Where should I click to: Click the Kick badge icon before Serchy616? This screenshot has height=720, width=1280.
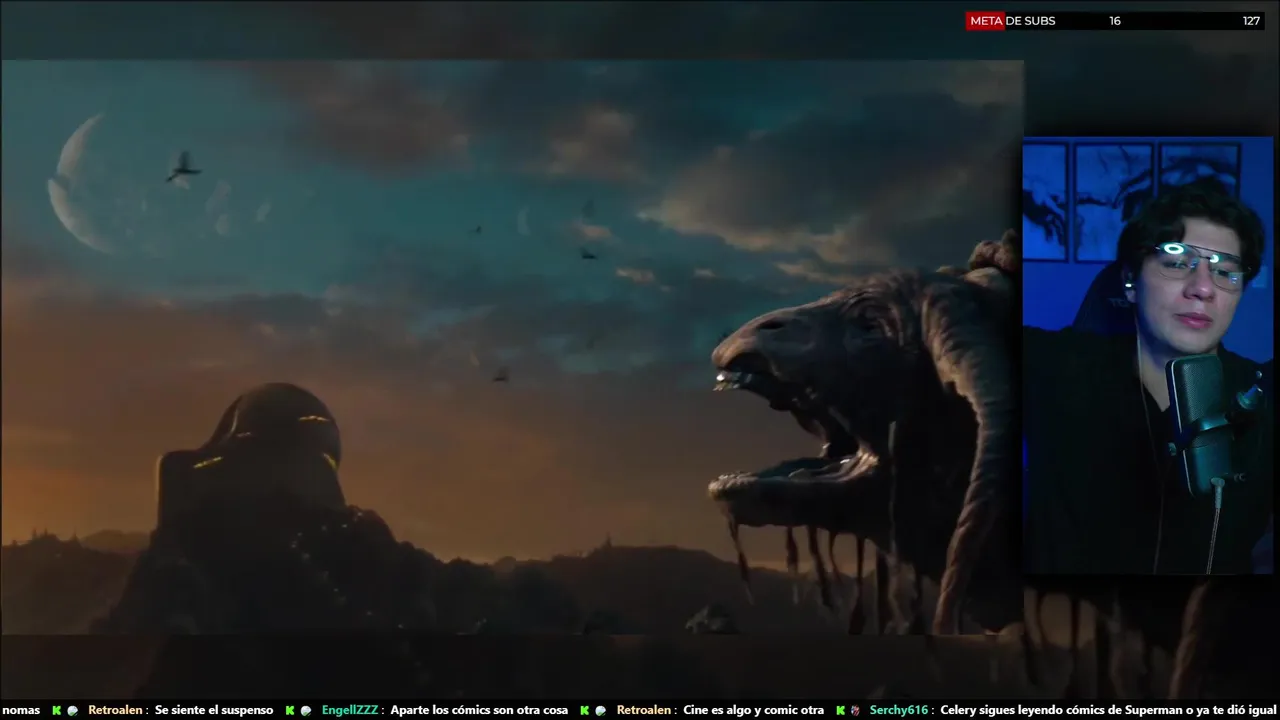[840, 711]
